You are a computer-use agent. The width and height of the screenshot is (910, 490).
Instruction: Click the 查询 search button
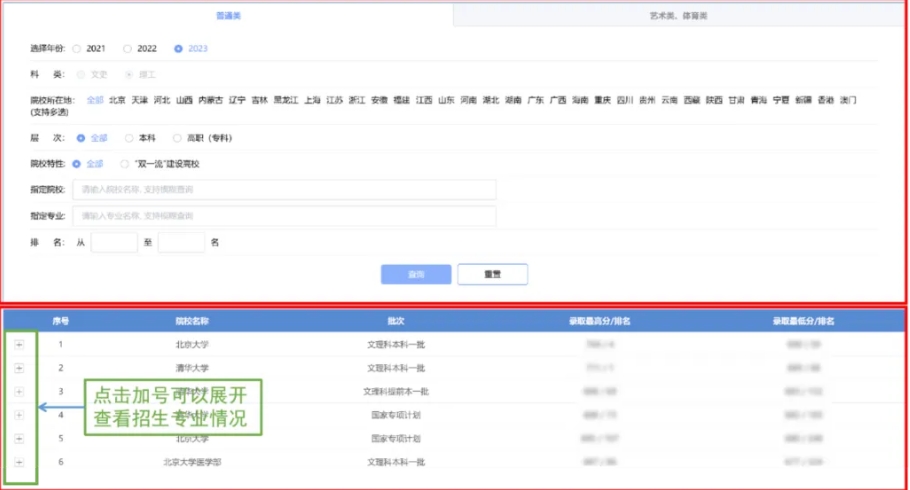click(416, 274)
